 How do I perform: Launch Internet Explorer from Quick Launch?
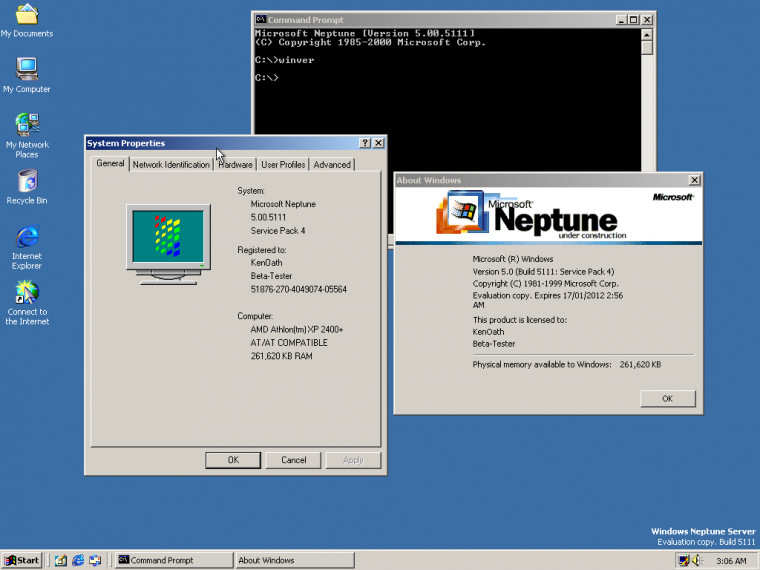[77, 560]
